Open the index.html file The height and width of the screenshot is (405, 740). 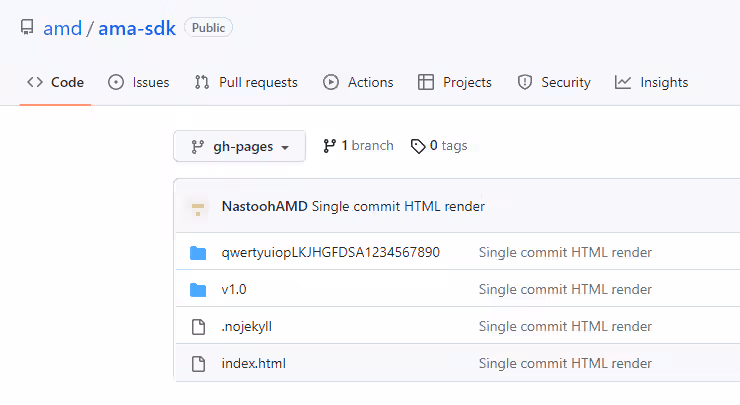[253, 363]
